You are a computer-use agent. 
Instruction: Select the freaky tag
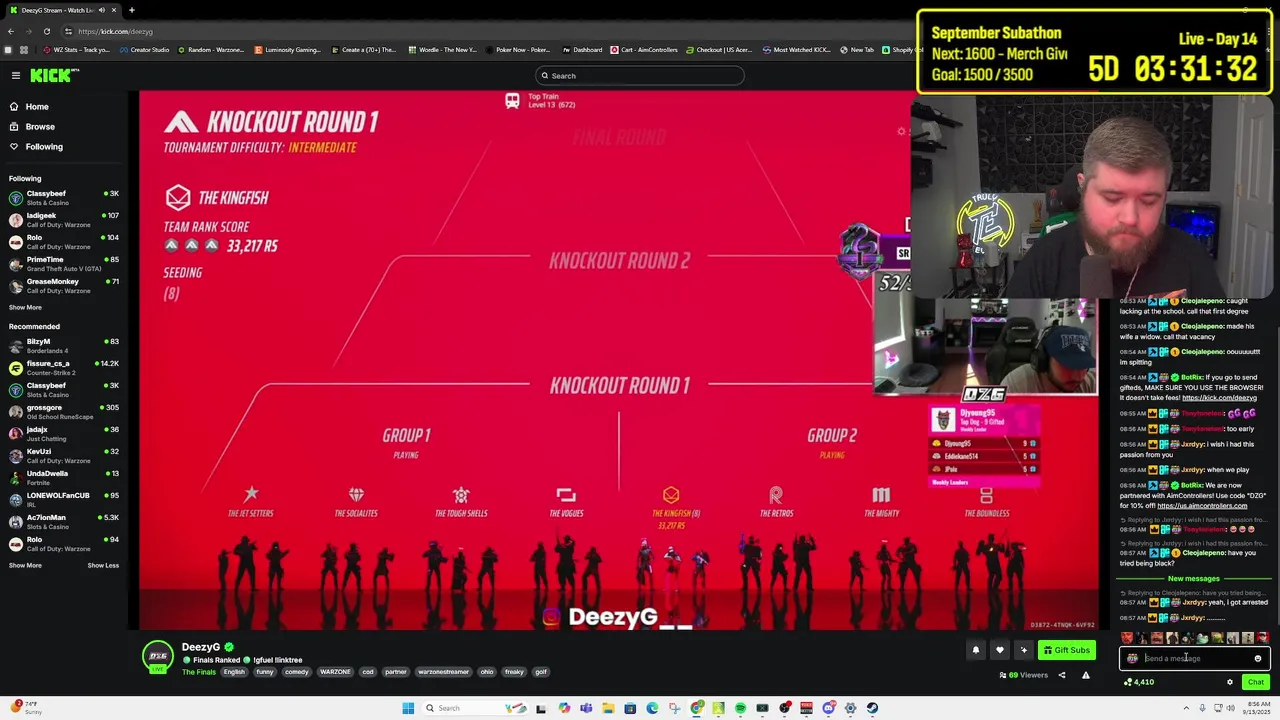click(514, 672)
